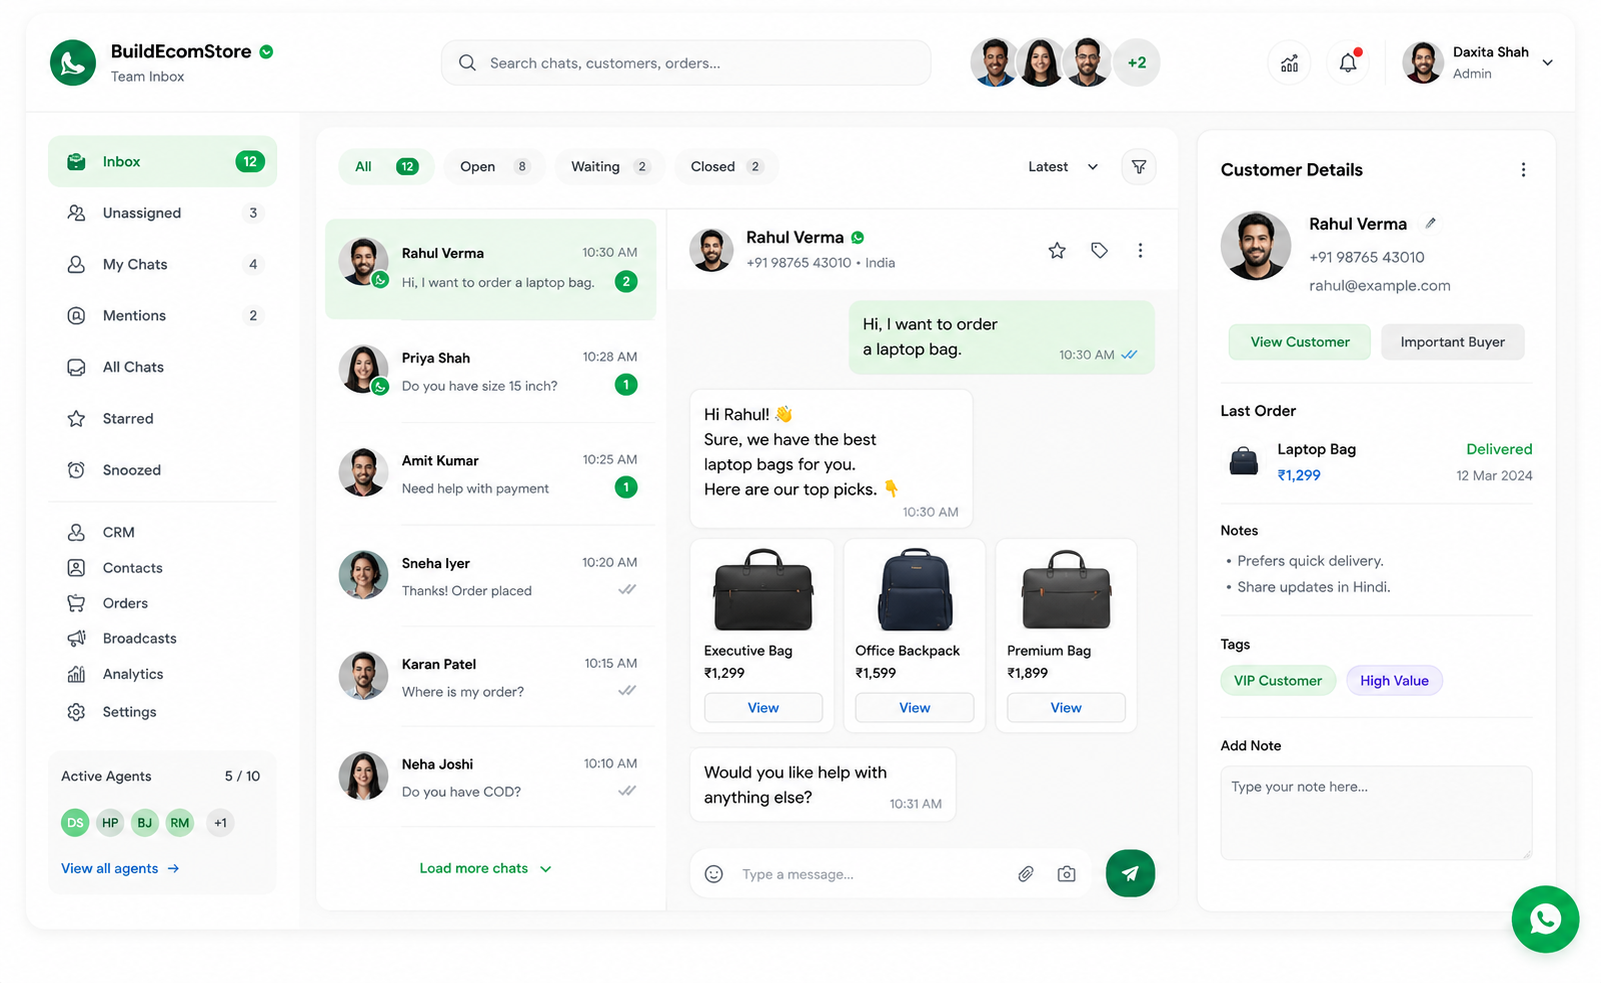1601x983 pixels.
Task: Open camera to send photo
Action: coord(1067,874)
